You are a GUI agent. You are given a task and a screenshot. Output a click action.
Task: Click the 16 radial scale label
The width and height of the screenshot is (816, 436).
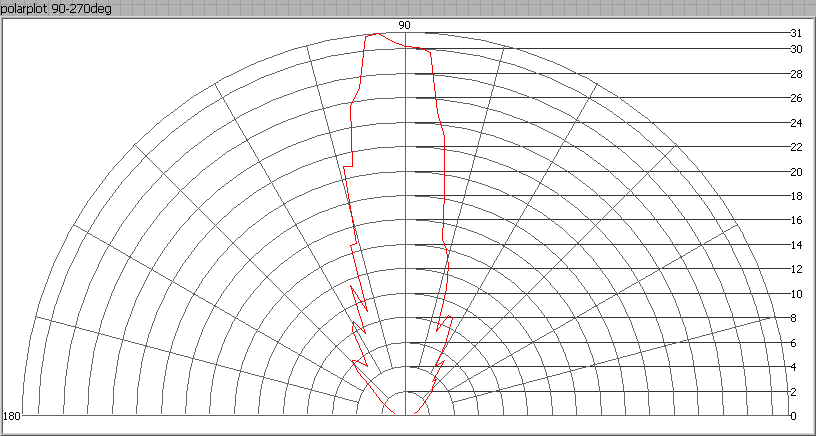coord(796,220)
